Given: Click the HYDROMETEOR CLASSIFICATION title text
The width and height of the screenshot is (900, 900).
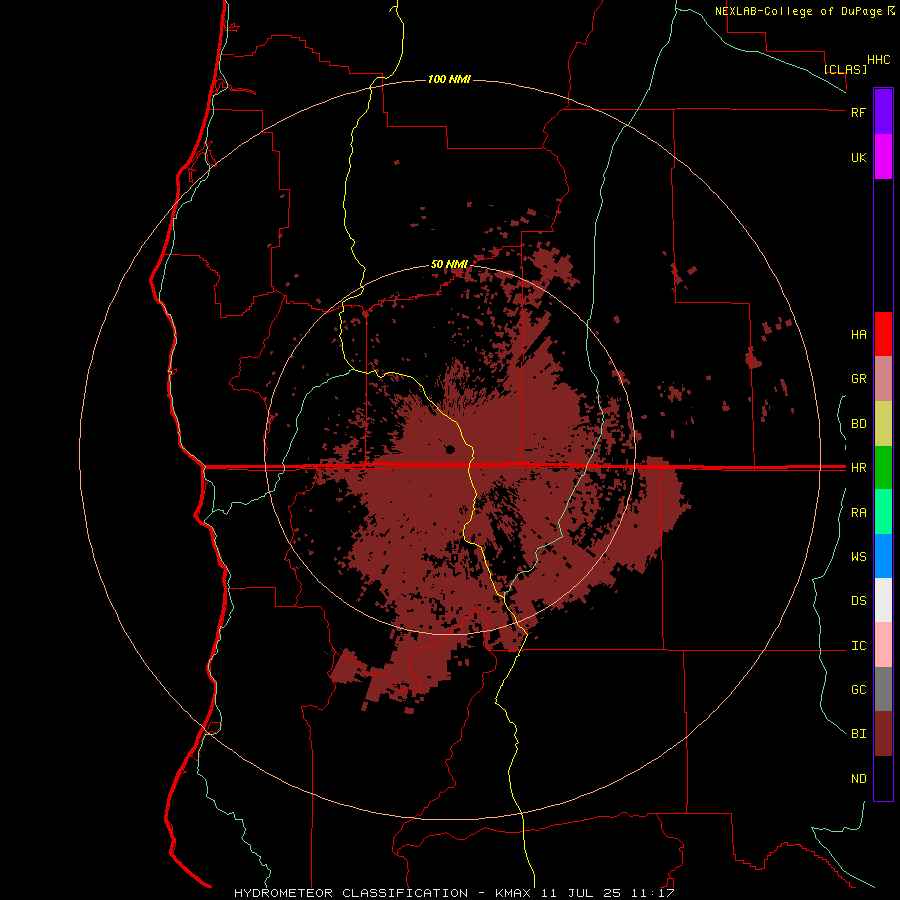Looking at the screenshot, I should point(351,893).
